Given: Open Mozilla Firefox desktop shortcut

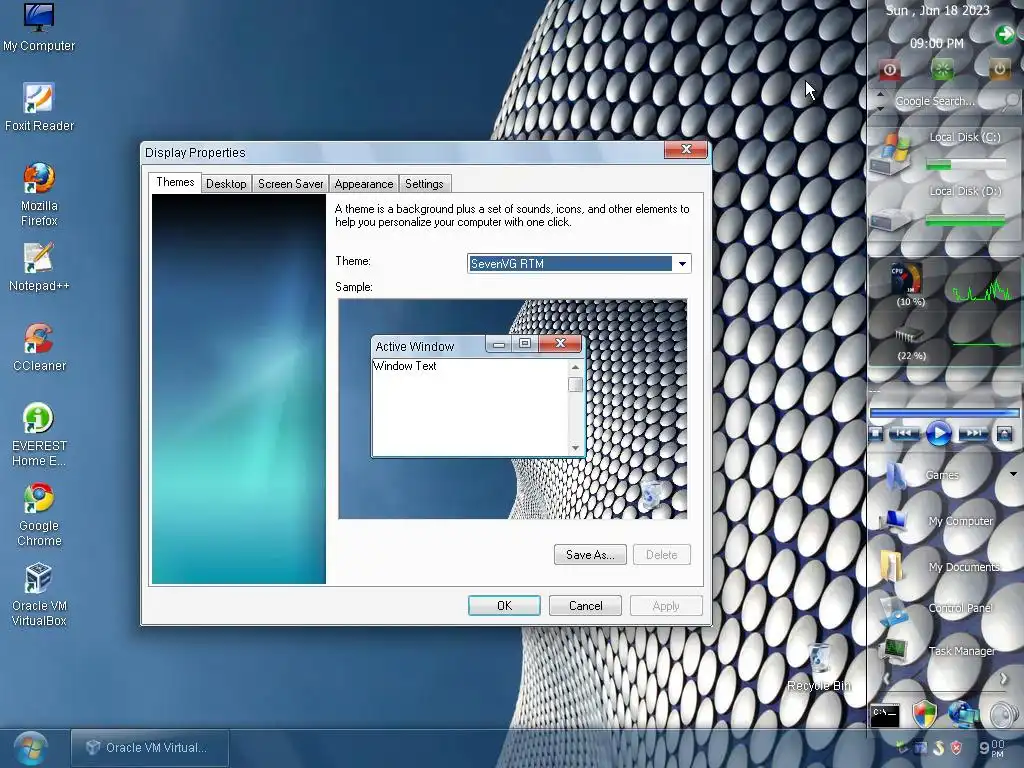Looking at the screenshot, I should [x=39, y=195].
